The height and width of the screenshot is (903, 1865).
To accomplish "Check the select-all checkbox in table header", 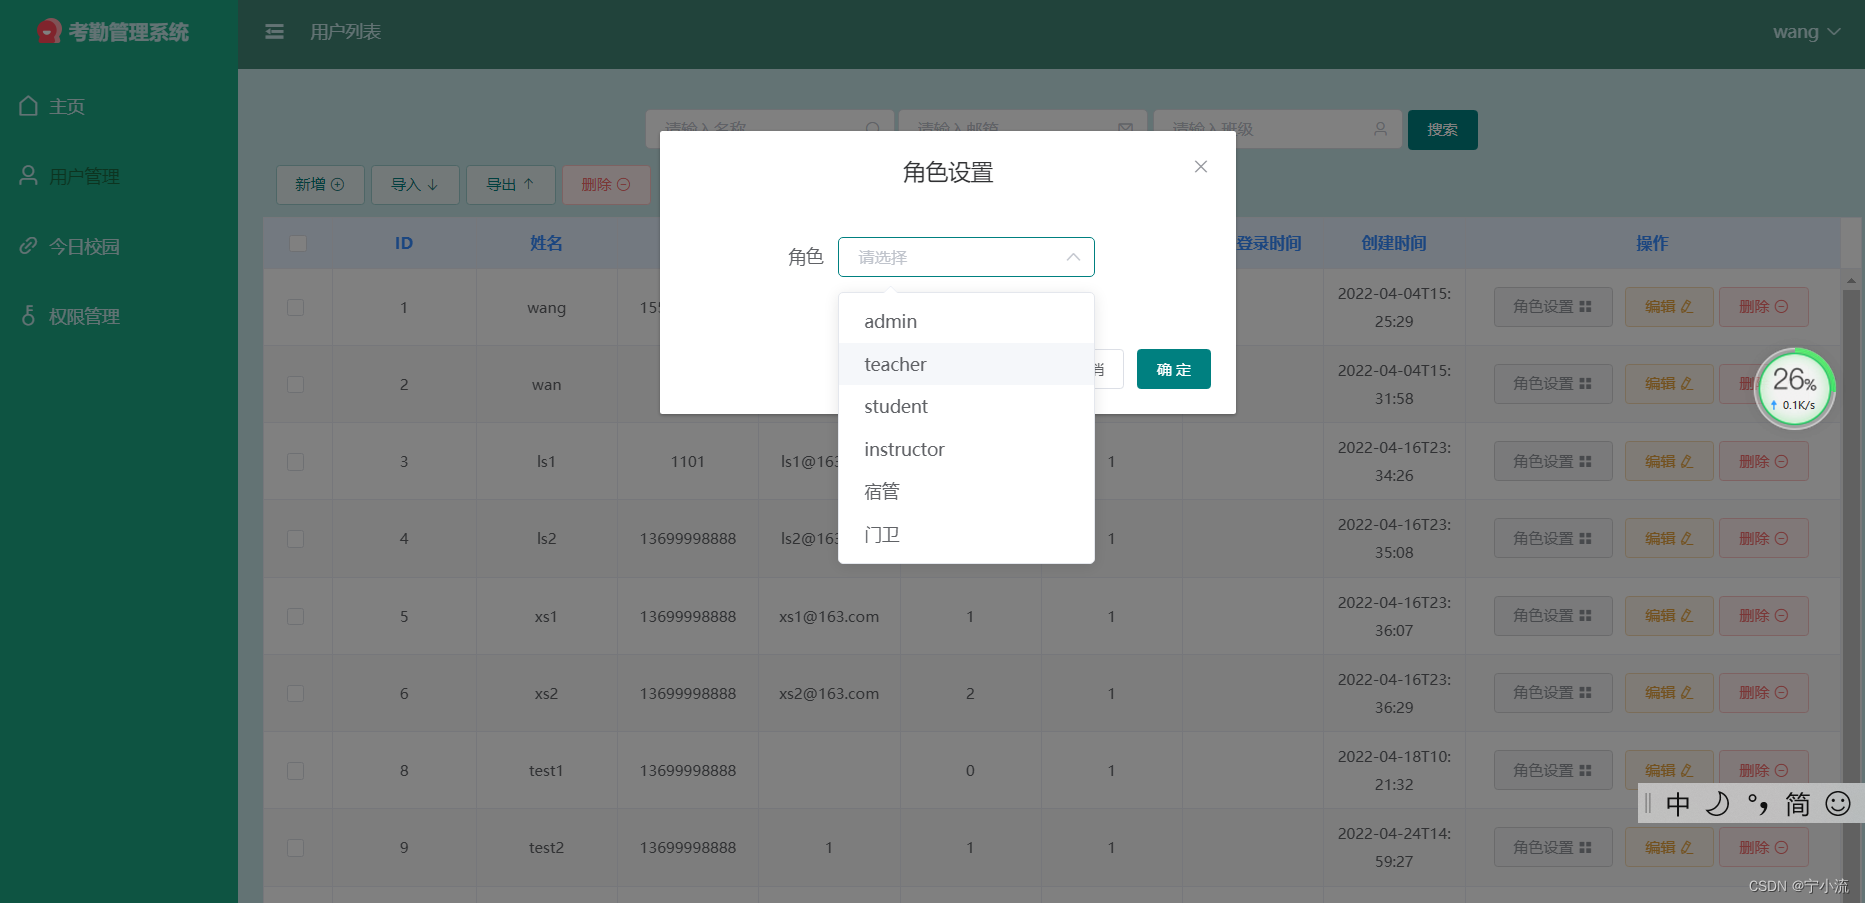I will pyautogui.click(x=297, y=243).
